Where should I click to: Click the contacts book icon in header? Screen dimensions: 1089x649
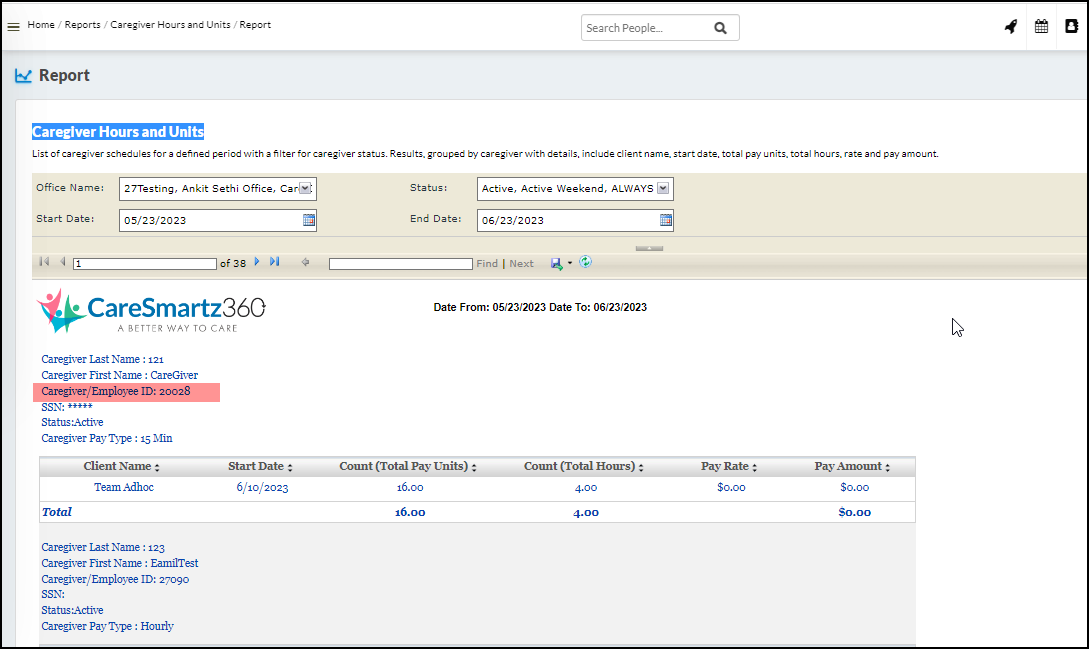(x=1071, y=27)
